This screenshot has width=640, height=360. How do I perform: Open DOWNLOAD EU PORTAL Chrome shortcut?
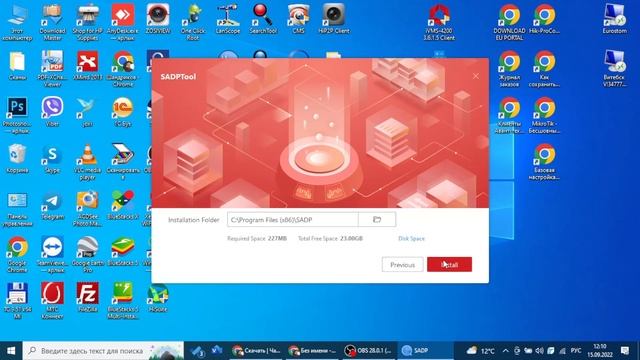point(509,22)
